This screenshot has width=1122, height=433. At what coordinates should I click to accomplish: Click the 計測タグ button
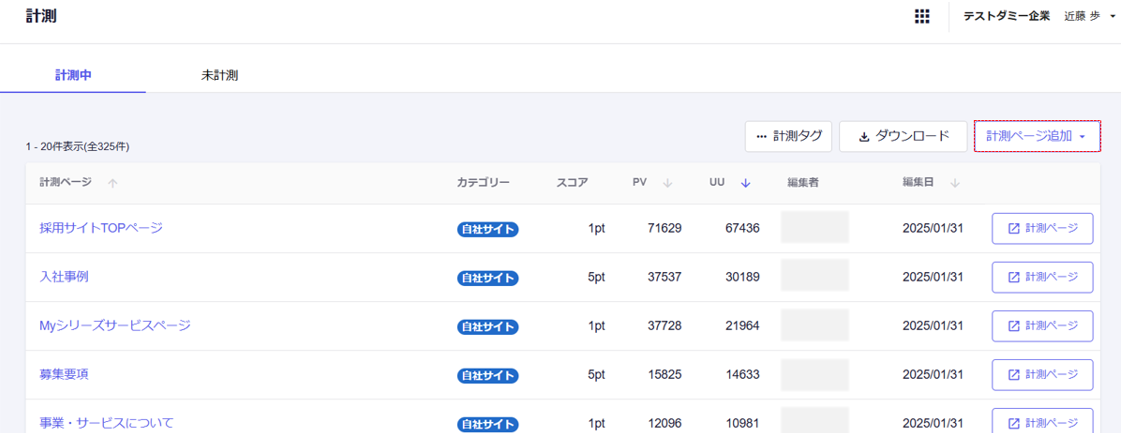click(788, 136)
